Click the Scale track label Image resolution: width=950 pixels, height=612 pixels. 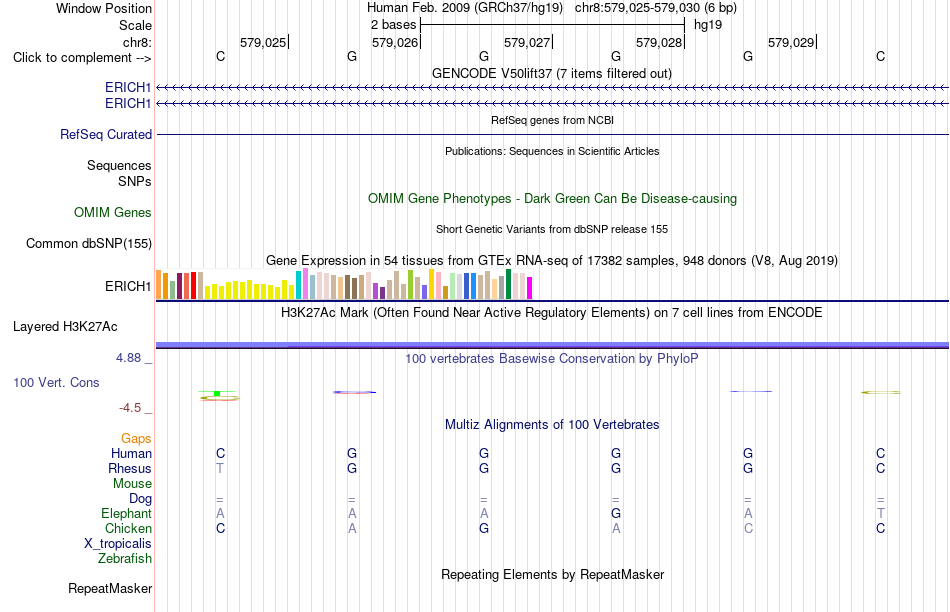pos(135,25)
